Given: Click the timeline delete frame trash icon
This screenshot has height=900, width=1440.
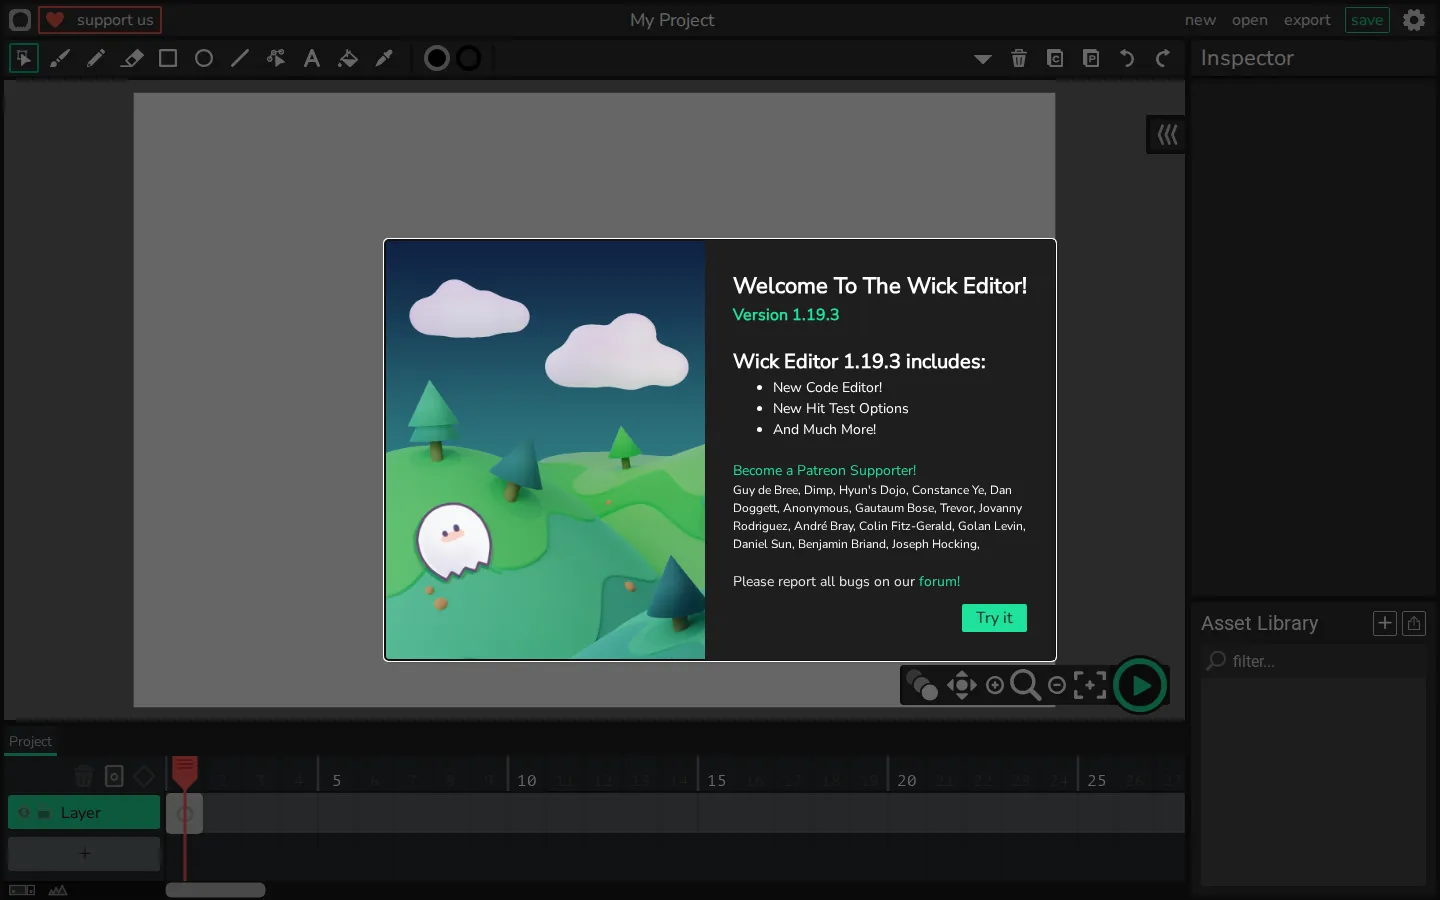Looking at the screenshot, I should [84, 776].
